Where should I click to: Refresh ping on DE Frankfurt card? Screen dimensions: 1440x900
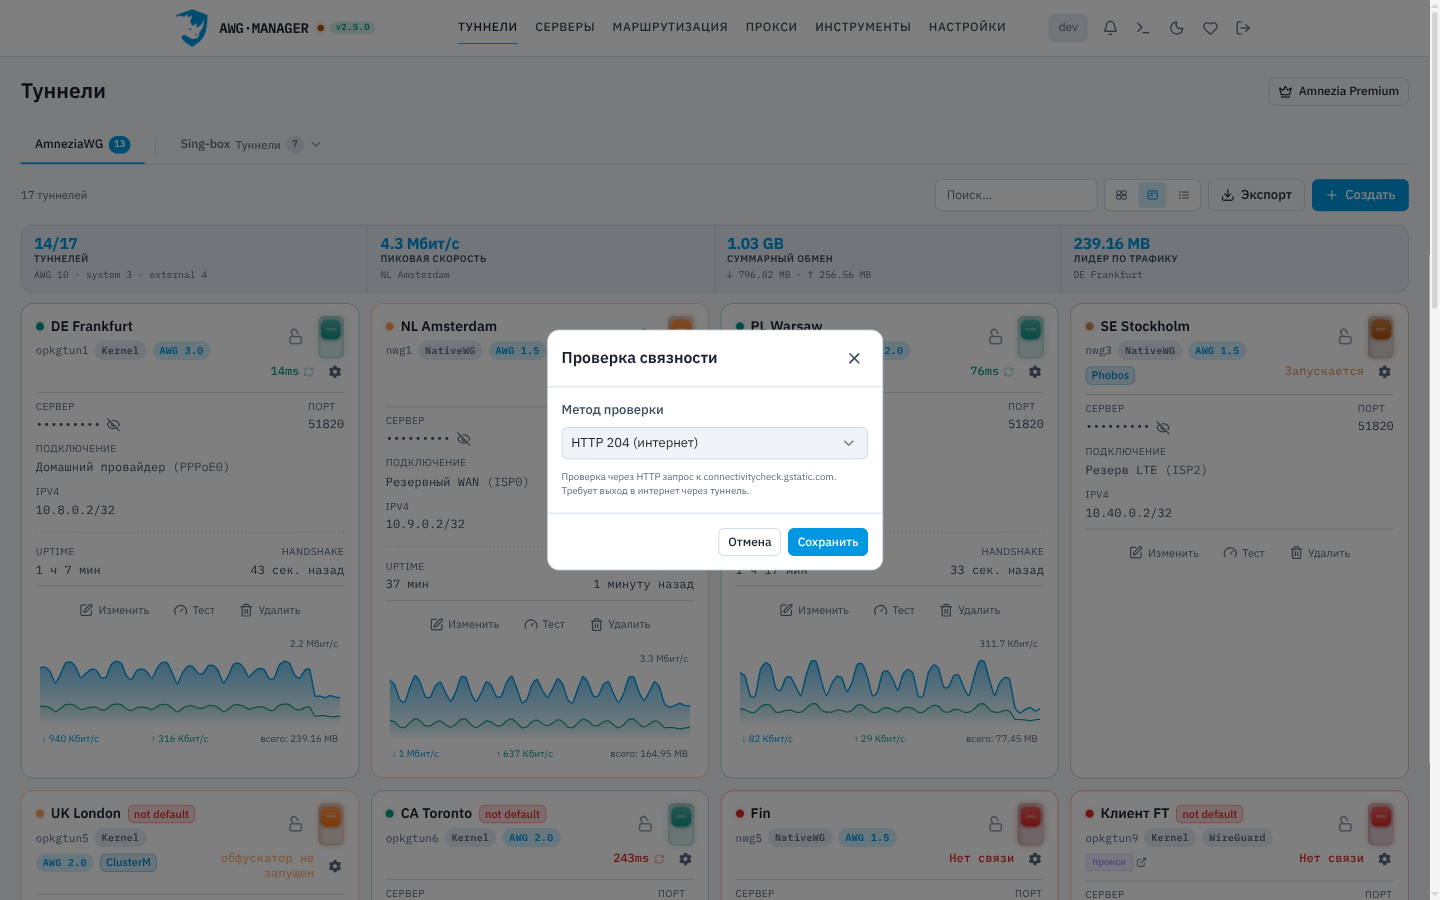pos(309,372)
